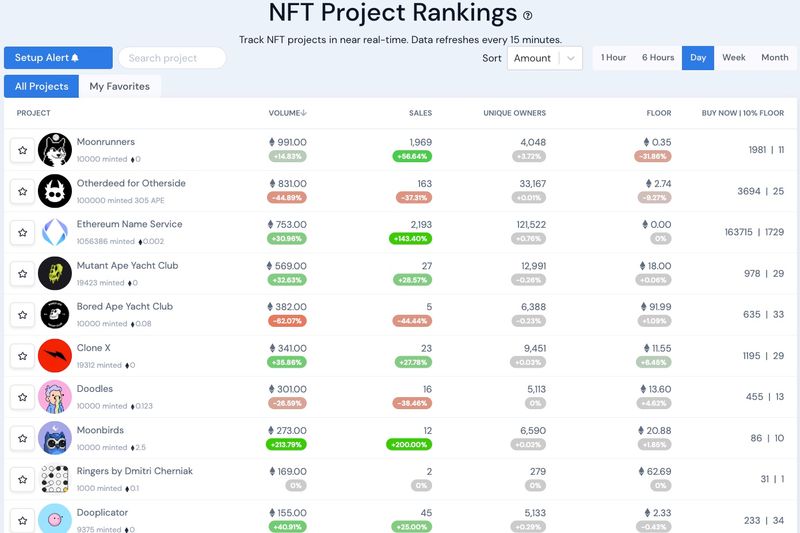Click the +14.83% Moonrunners volume badge
Image resolution: width=800 pixels, height=533 pixels.
pyautogui.click(x=288, y=157)
